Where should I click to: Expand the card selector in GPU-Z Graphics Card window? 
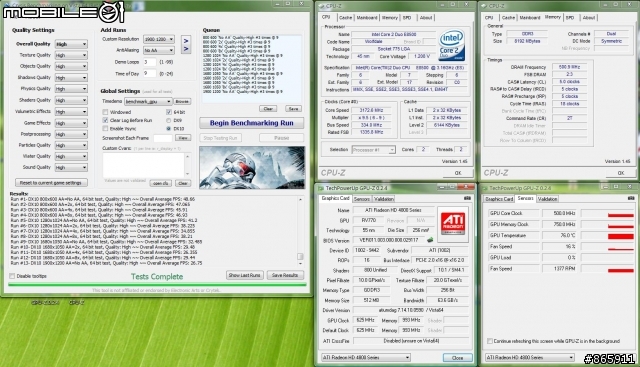pos(365,358)
